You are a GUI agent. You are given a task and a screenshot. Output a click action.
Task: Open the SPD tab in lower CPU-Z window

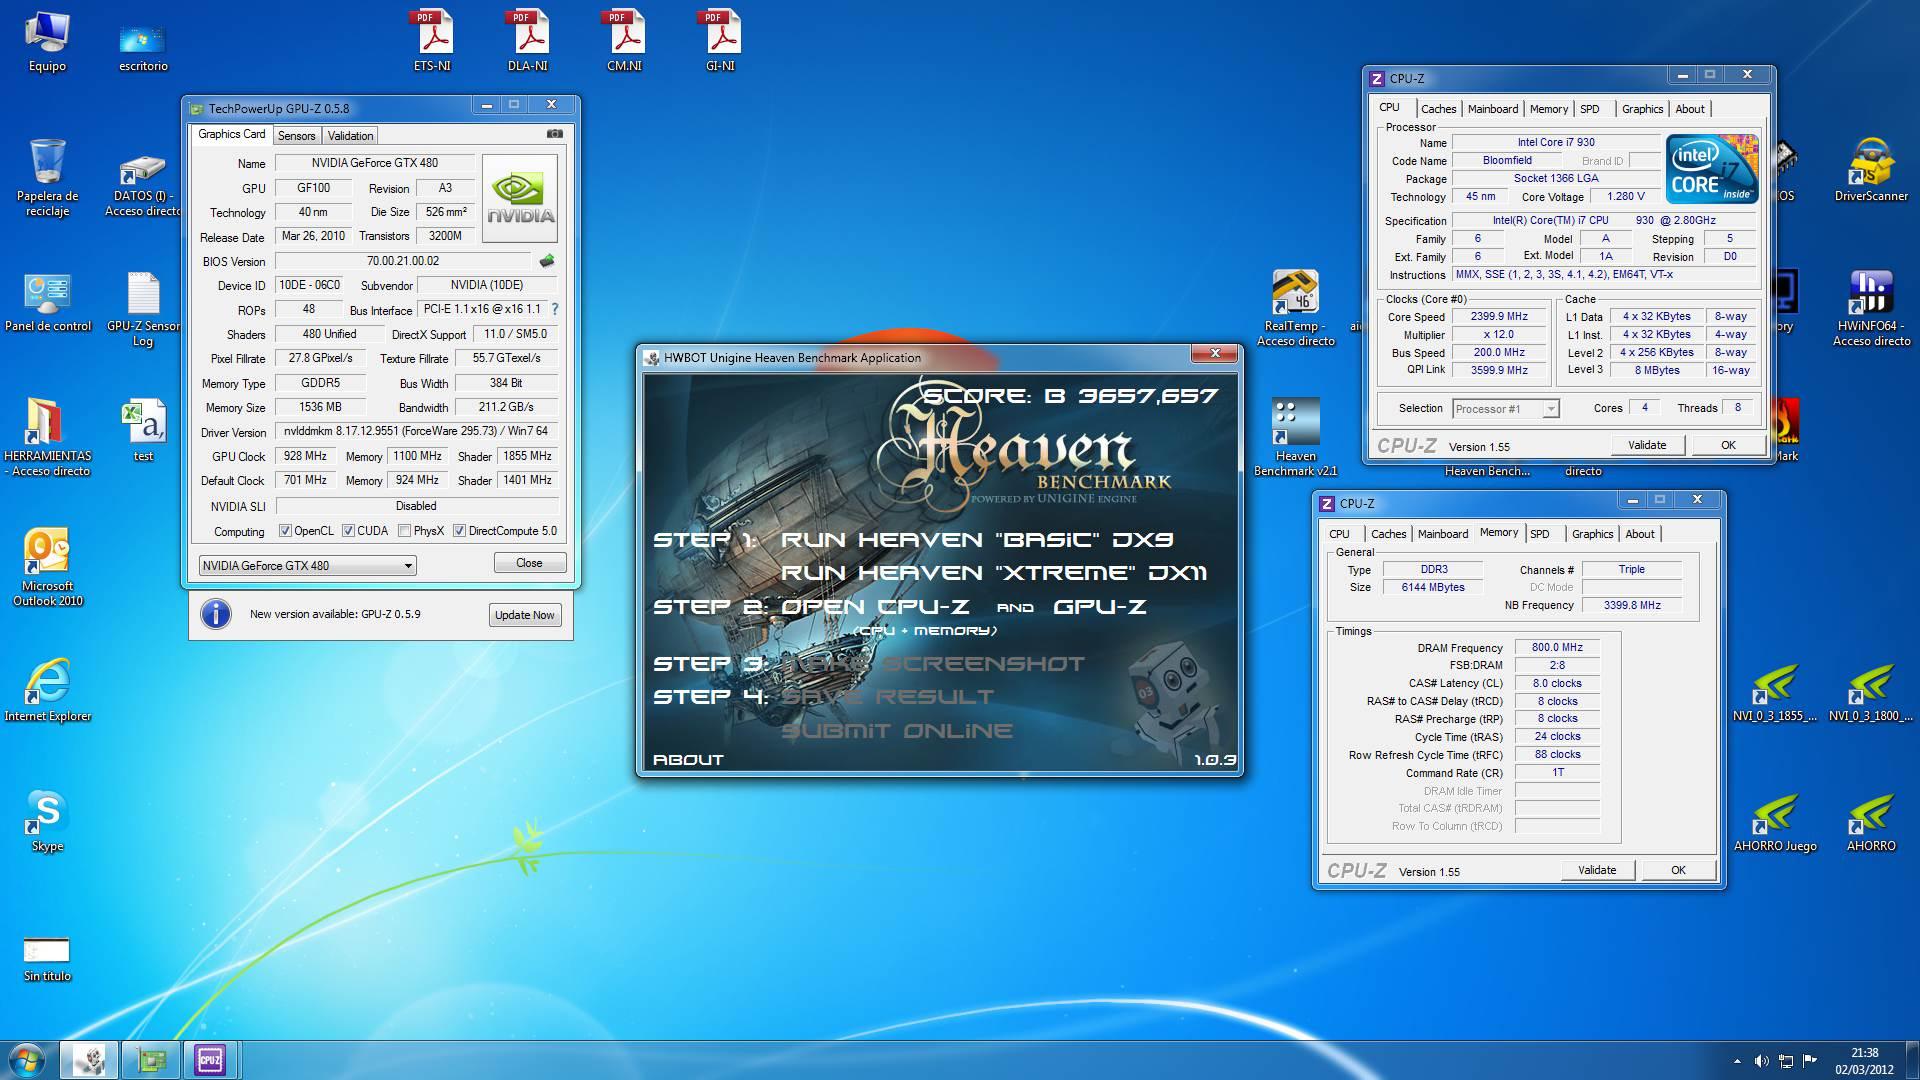[x=1540, y=534]
